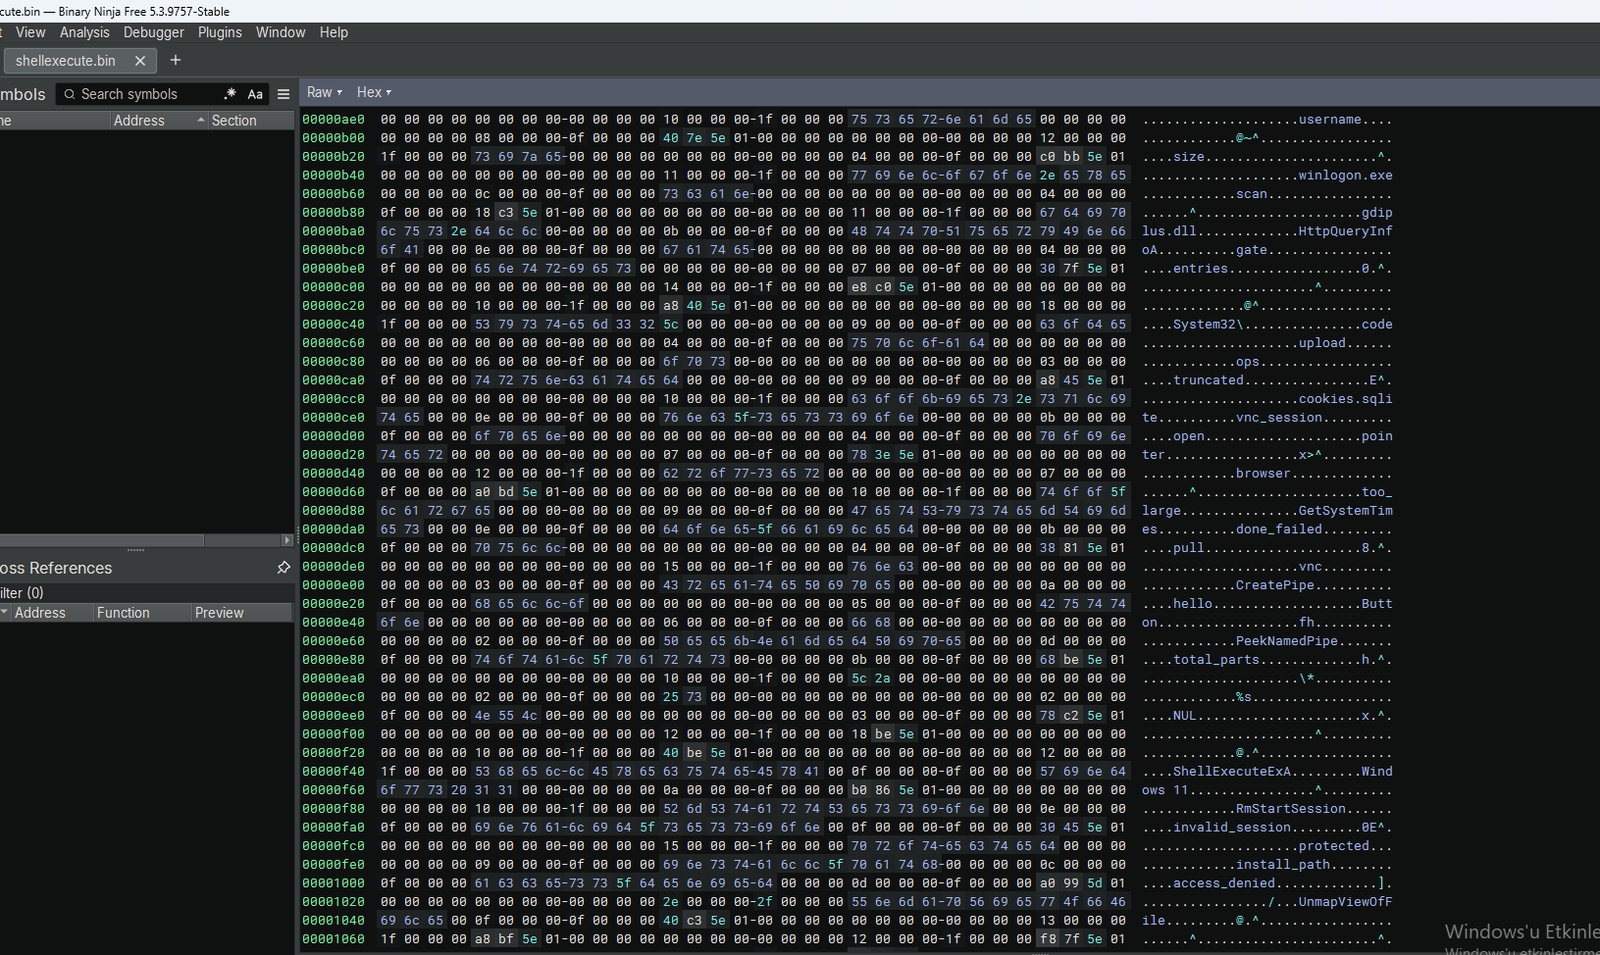
Task: Click ASCII text 'HttpQueryInf' in hex view
Action: pos(1346,231)
